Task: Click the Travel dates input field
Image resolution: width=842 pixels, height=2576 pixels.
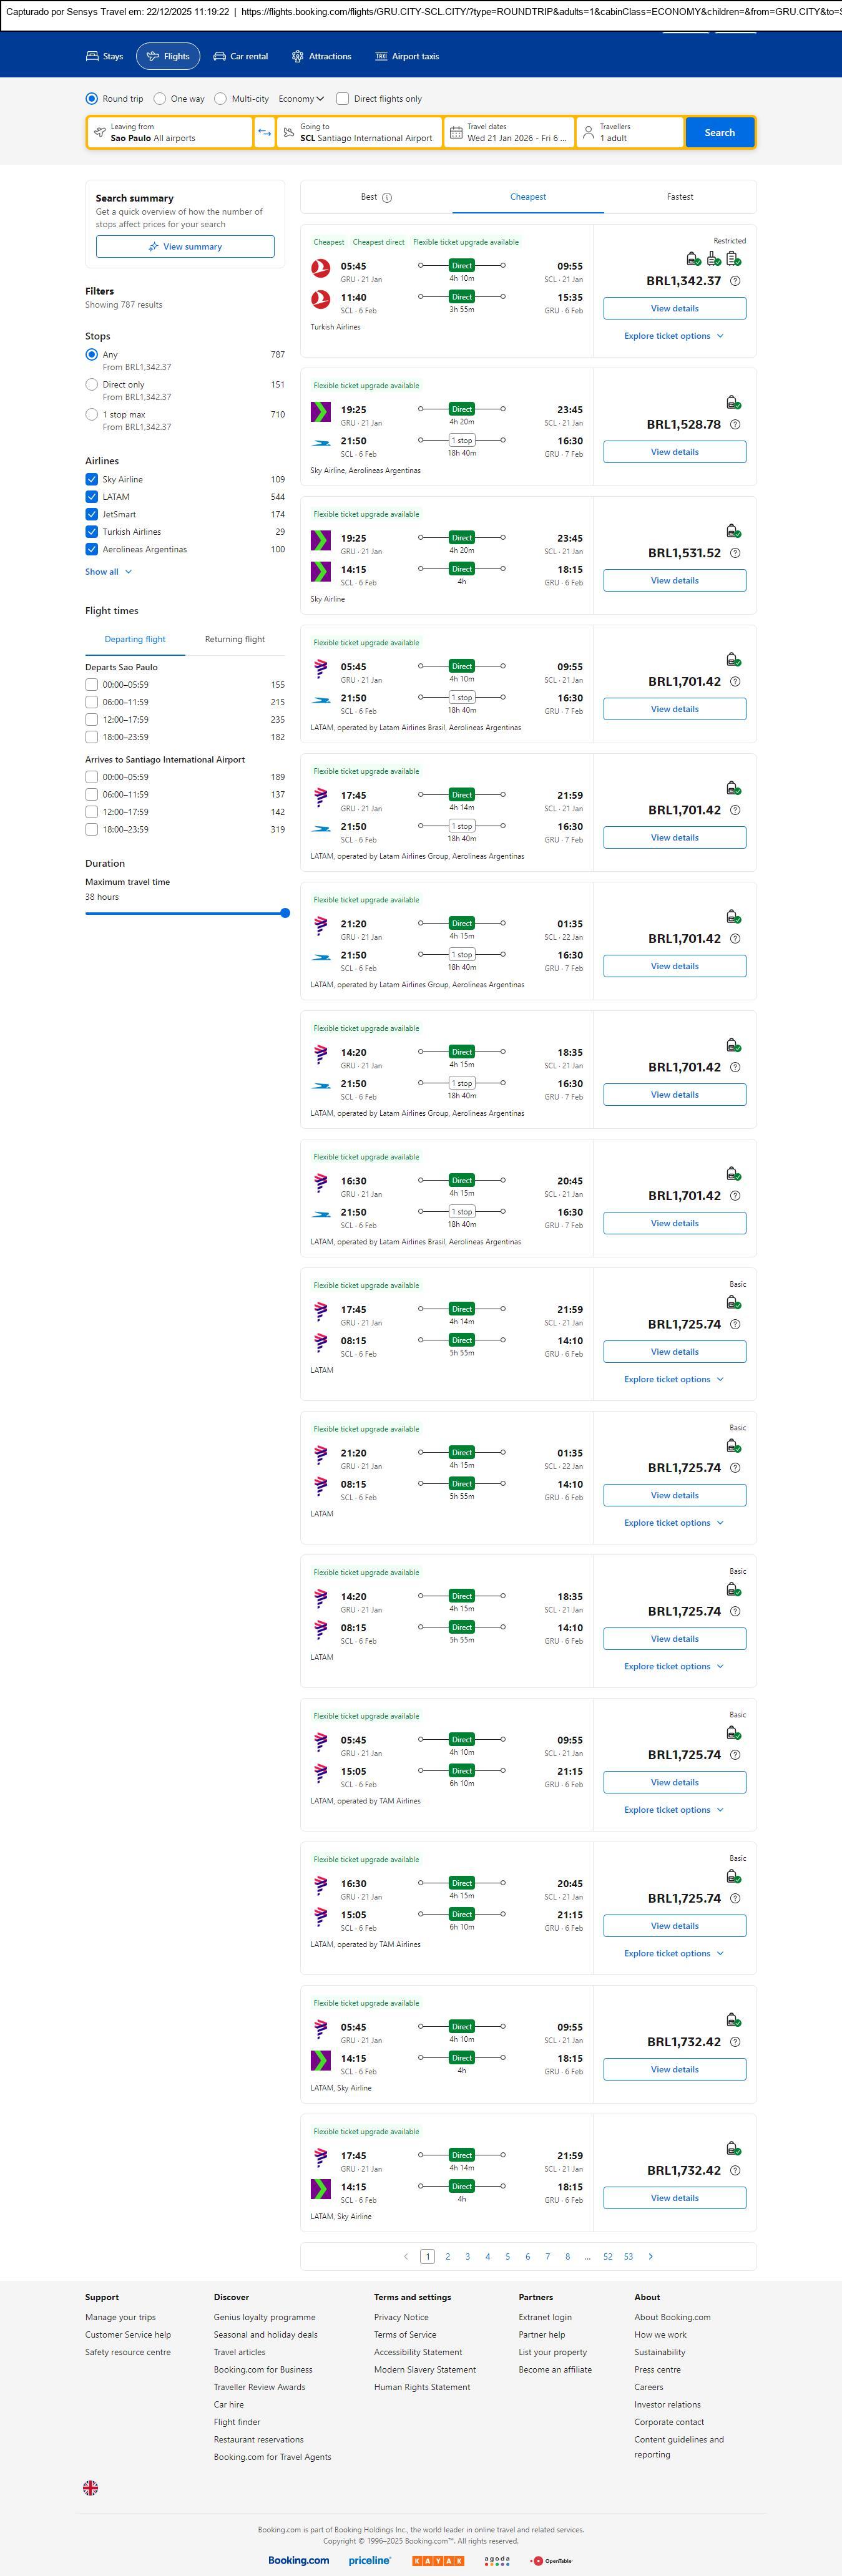Action: (x=509, y=133)
